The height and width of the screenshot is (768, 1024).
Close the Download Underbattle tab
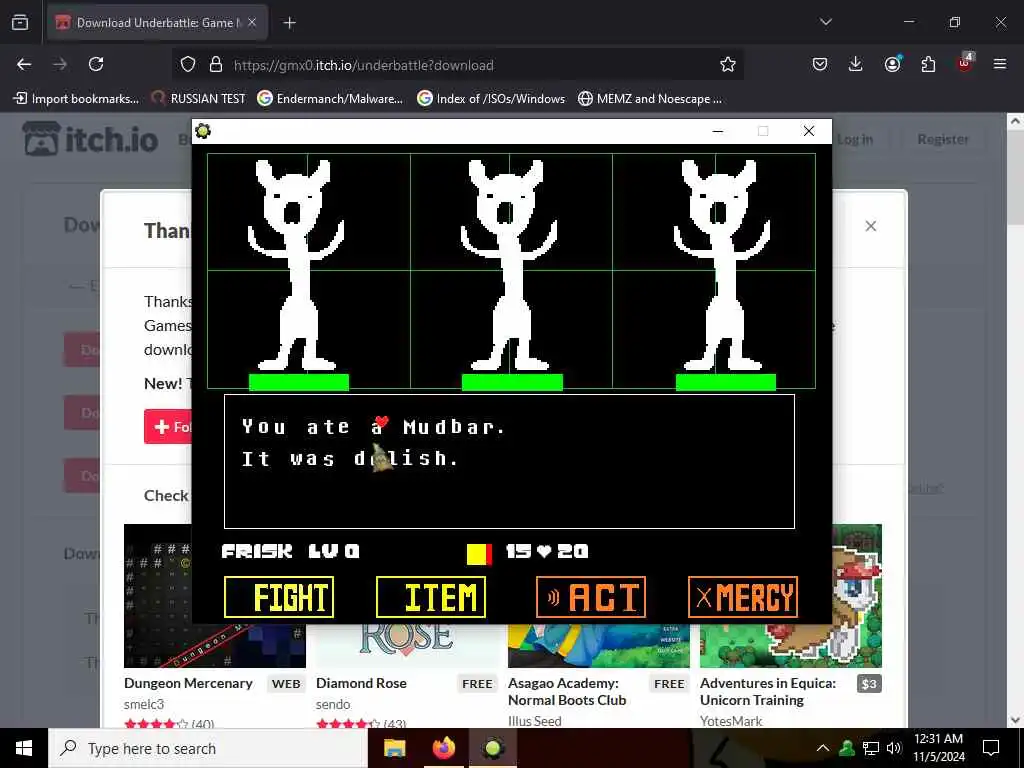(x=252, y=22)
